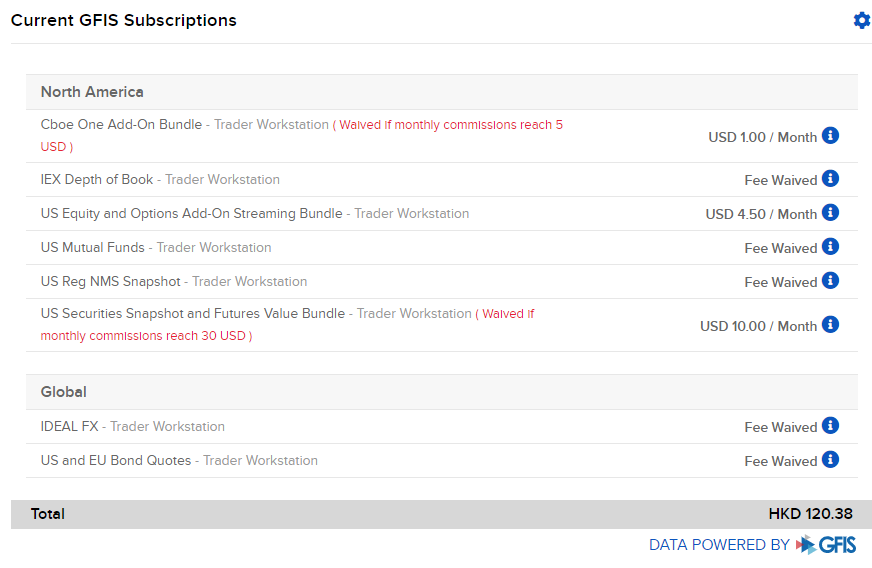Show info for US and EU Bond Quotes
Viewport: 872px width, 568px height.
click(x=830, y=460)
